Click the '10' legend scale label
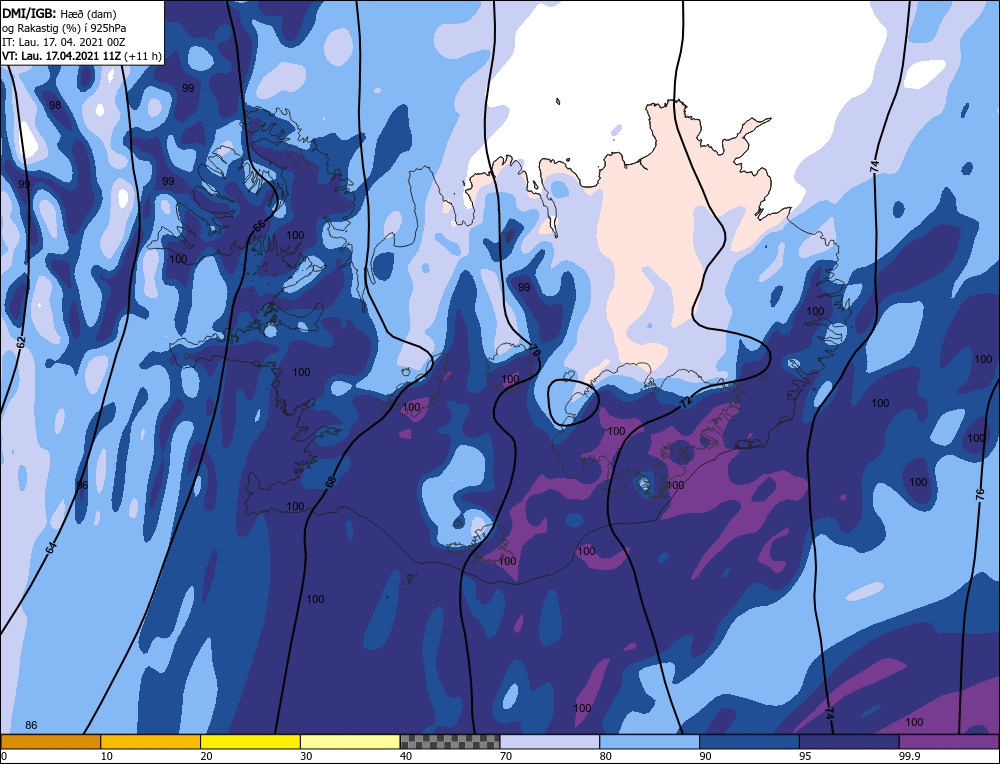This screenshot has width=1000, height=764. [x=107, y=756]
